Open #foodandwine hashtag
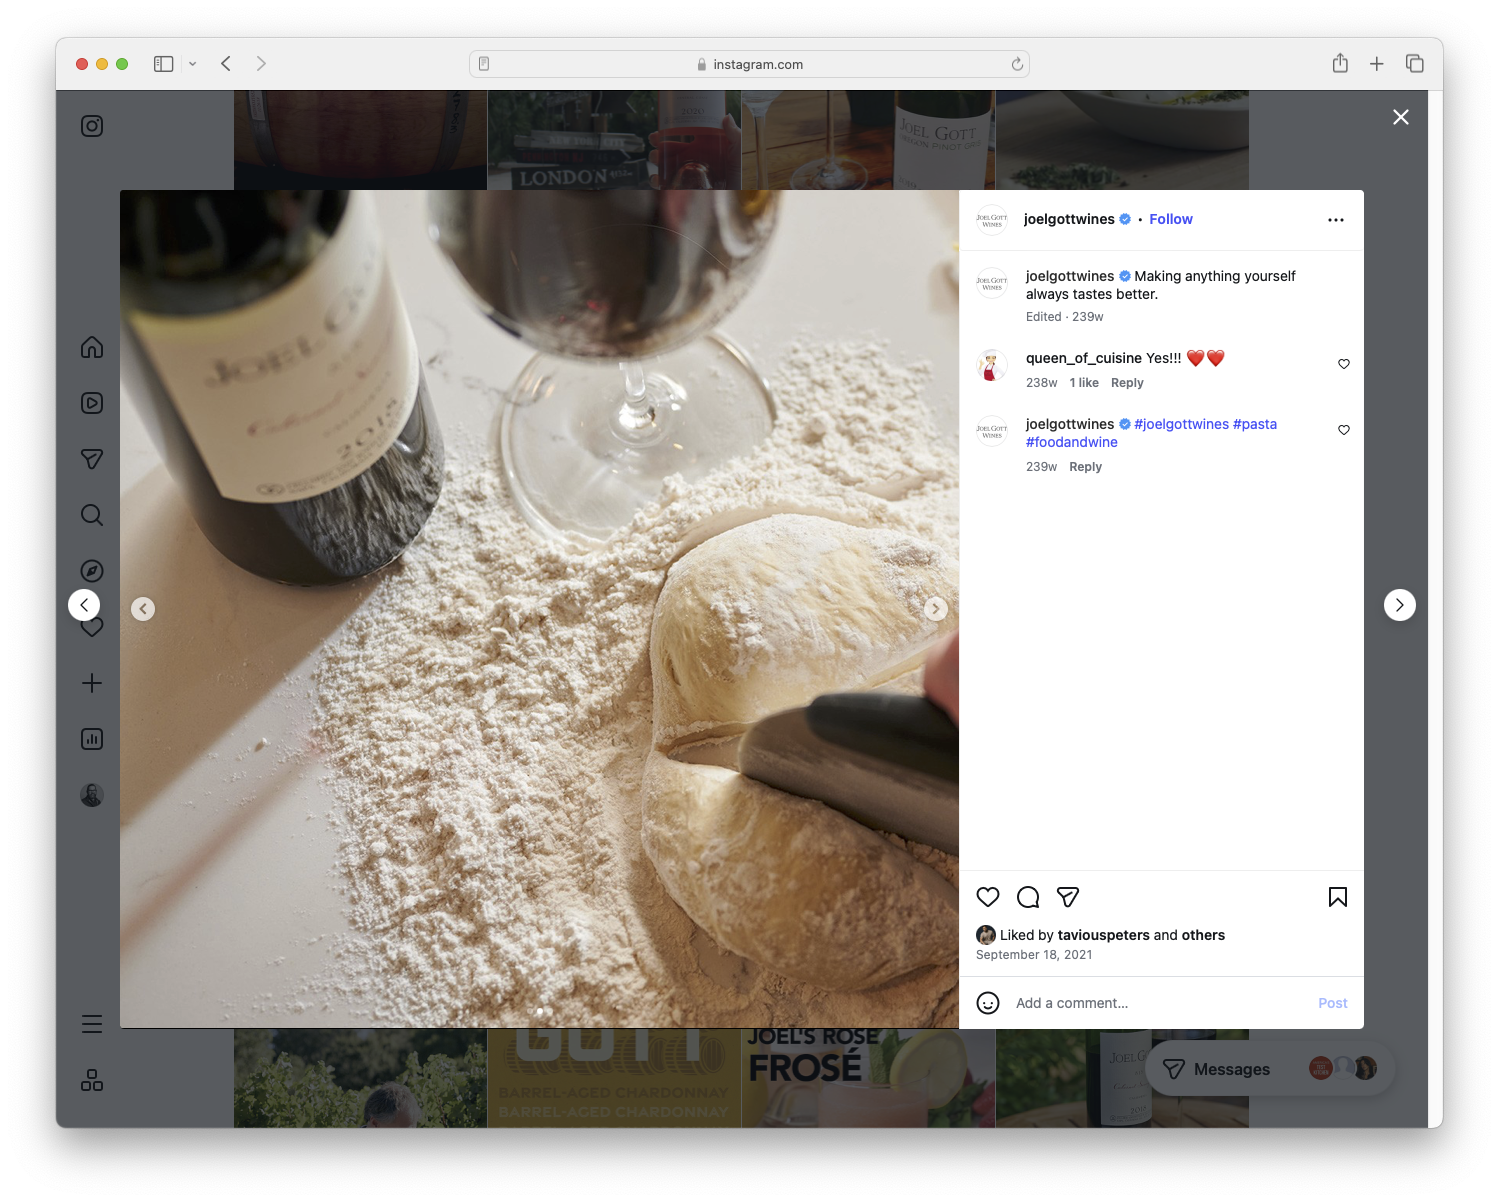This screenshot has width=1499, height=1202. coord(1072,442)
